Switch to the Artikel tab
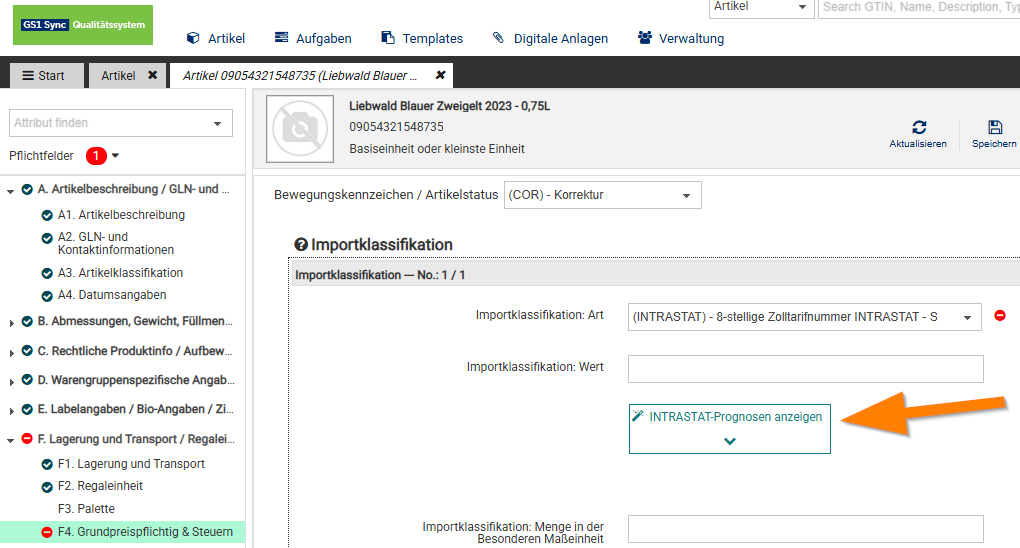 click(118, 75)
